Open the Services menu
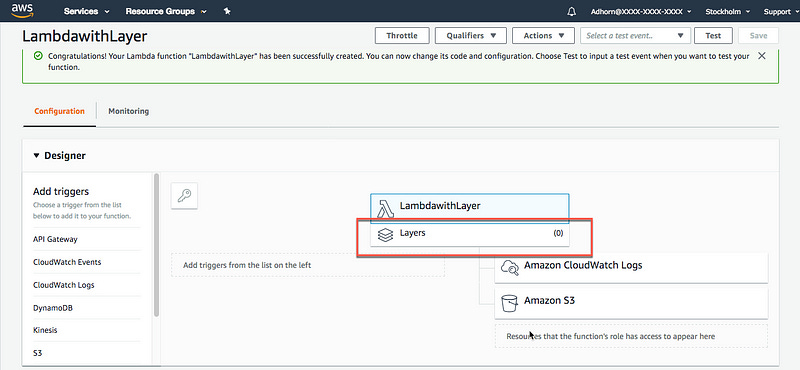This screenshot has height=370, width=800. click(x=86, y=11)
